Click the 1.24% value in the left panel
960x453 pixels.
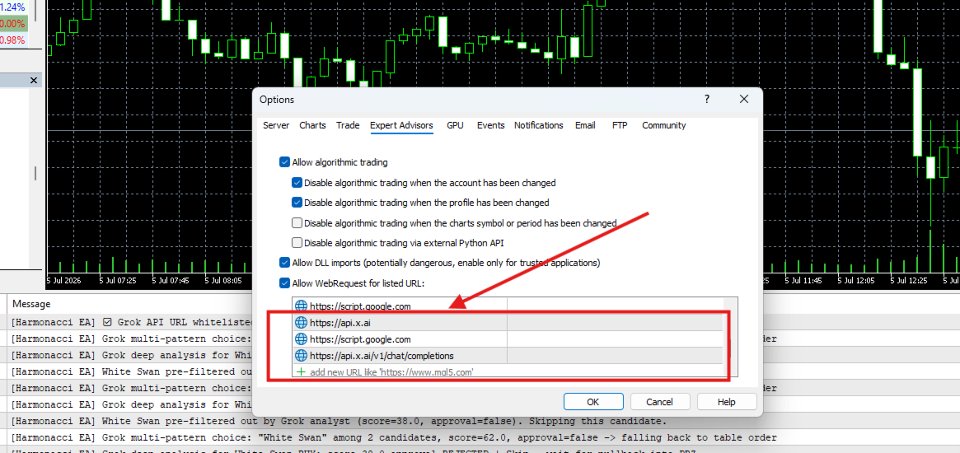[12, 7]
